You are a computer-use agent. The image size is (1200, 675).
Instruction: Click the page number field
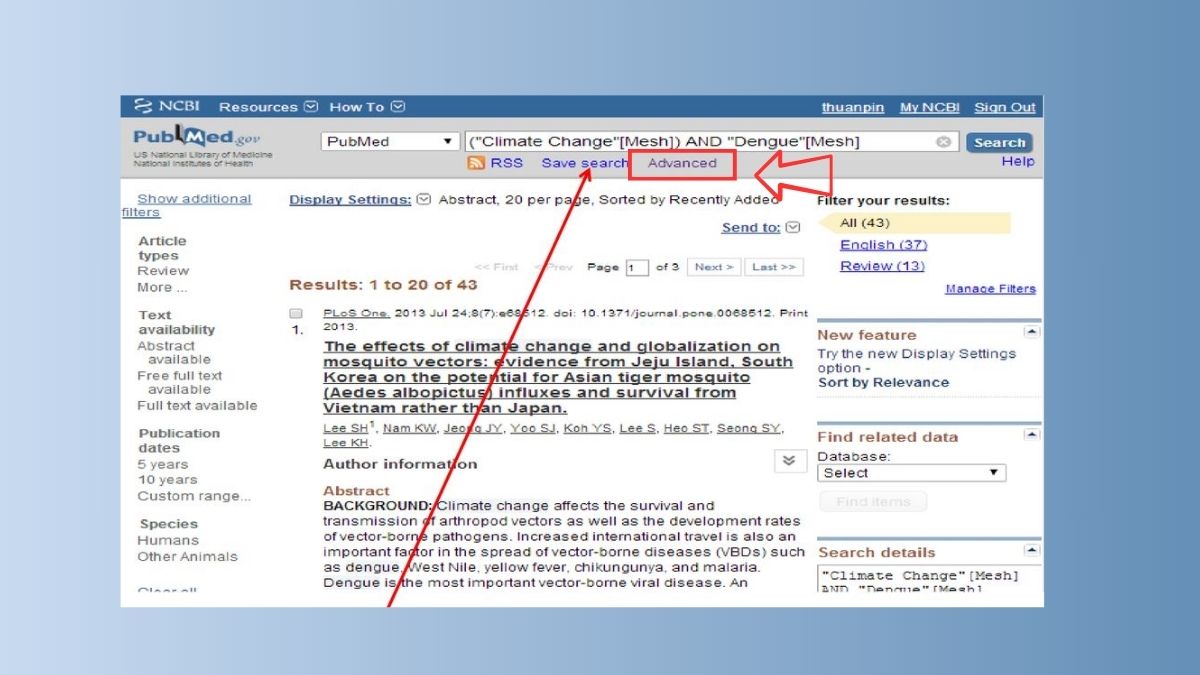[637, 268]
